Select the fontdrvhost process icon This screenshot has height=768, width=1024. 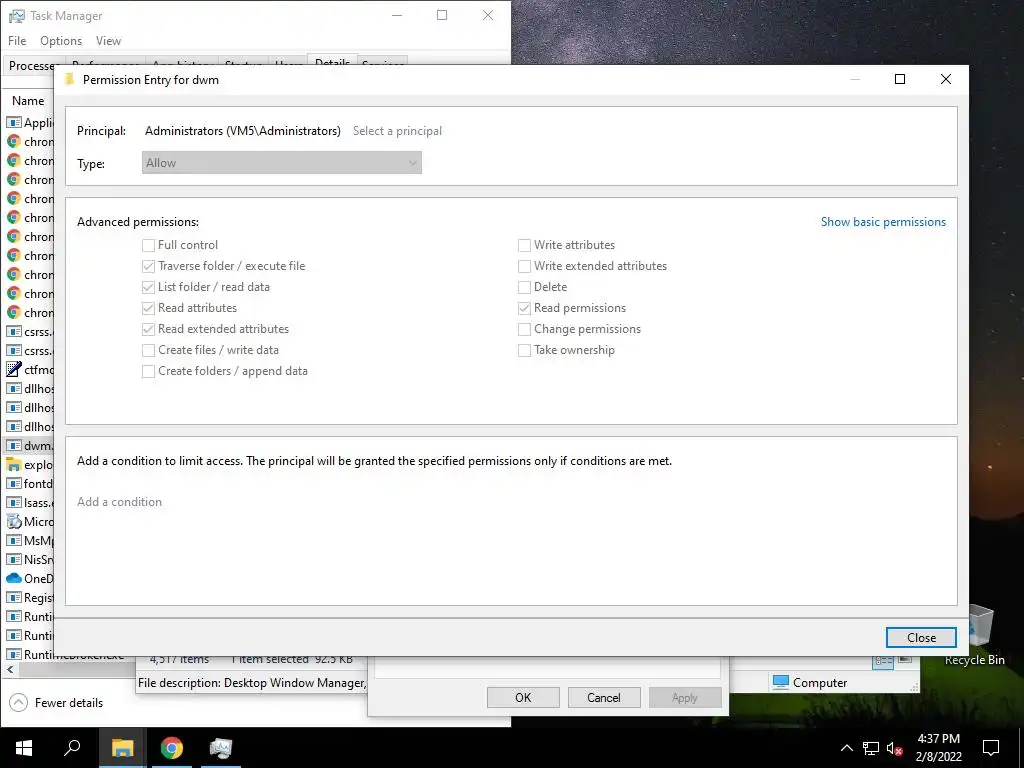pyautogui.click(x=14, y=484)
